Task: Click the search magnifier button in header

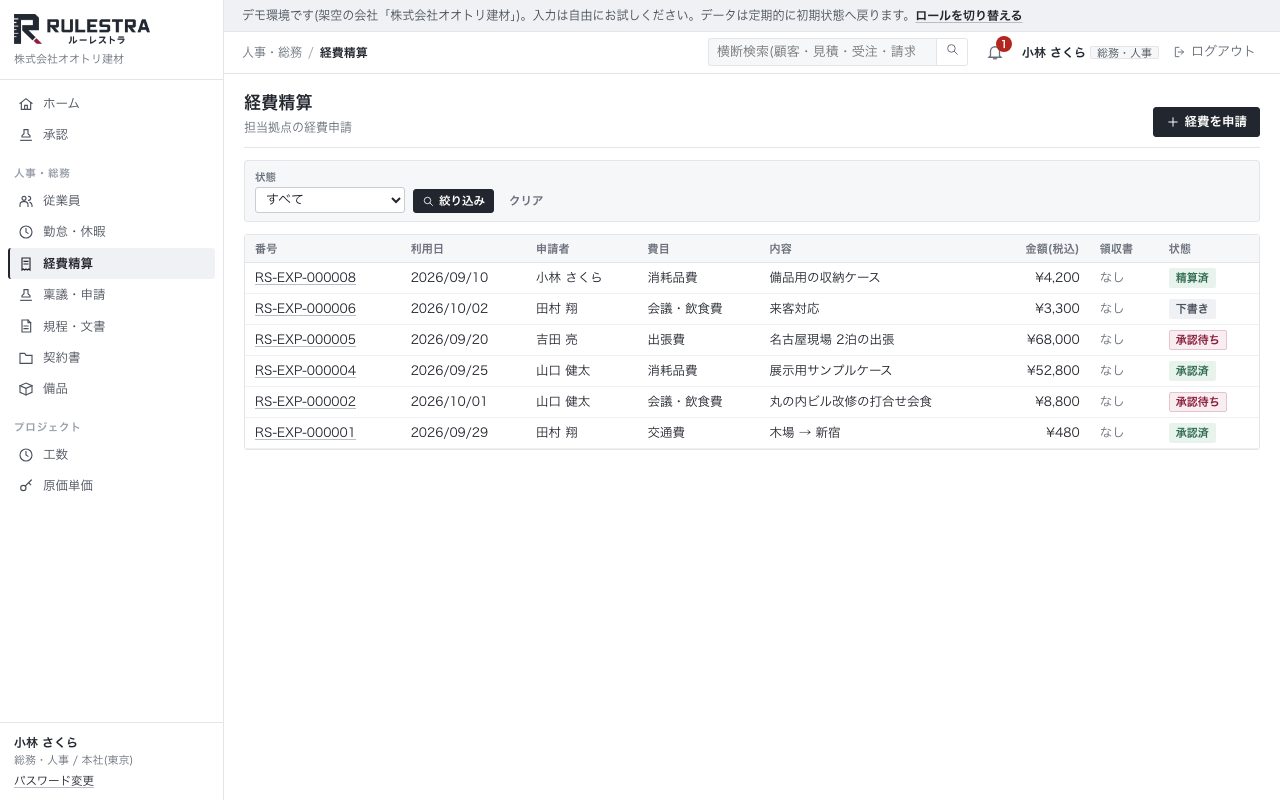Action: pyautogui.click(x=952, y=51)
